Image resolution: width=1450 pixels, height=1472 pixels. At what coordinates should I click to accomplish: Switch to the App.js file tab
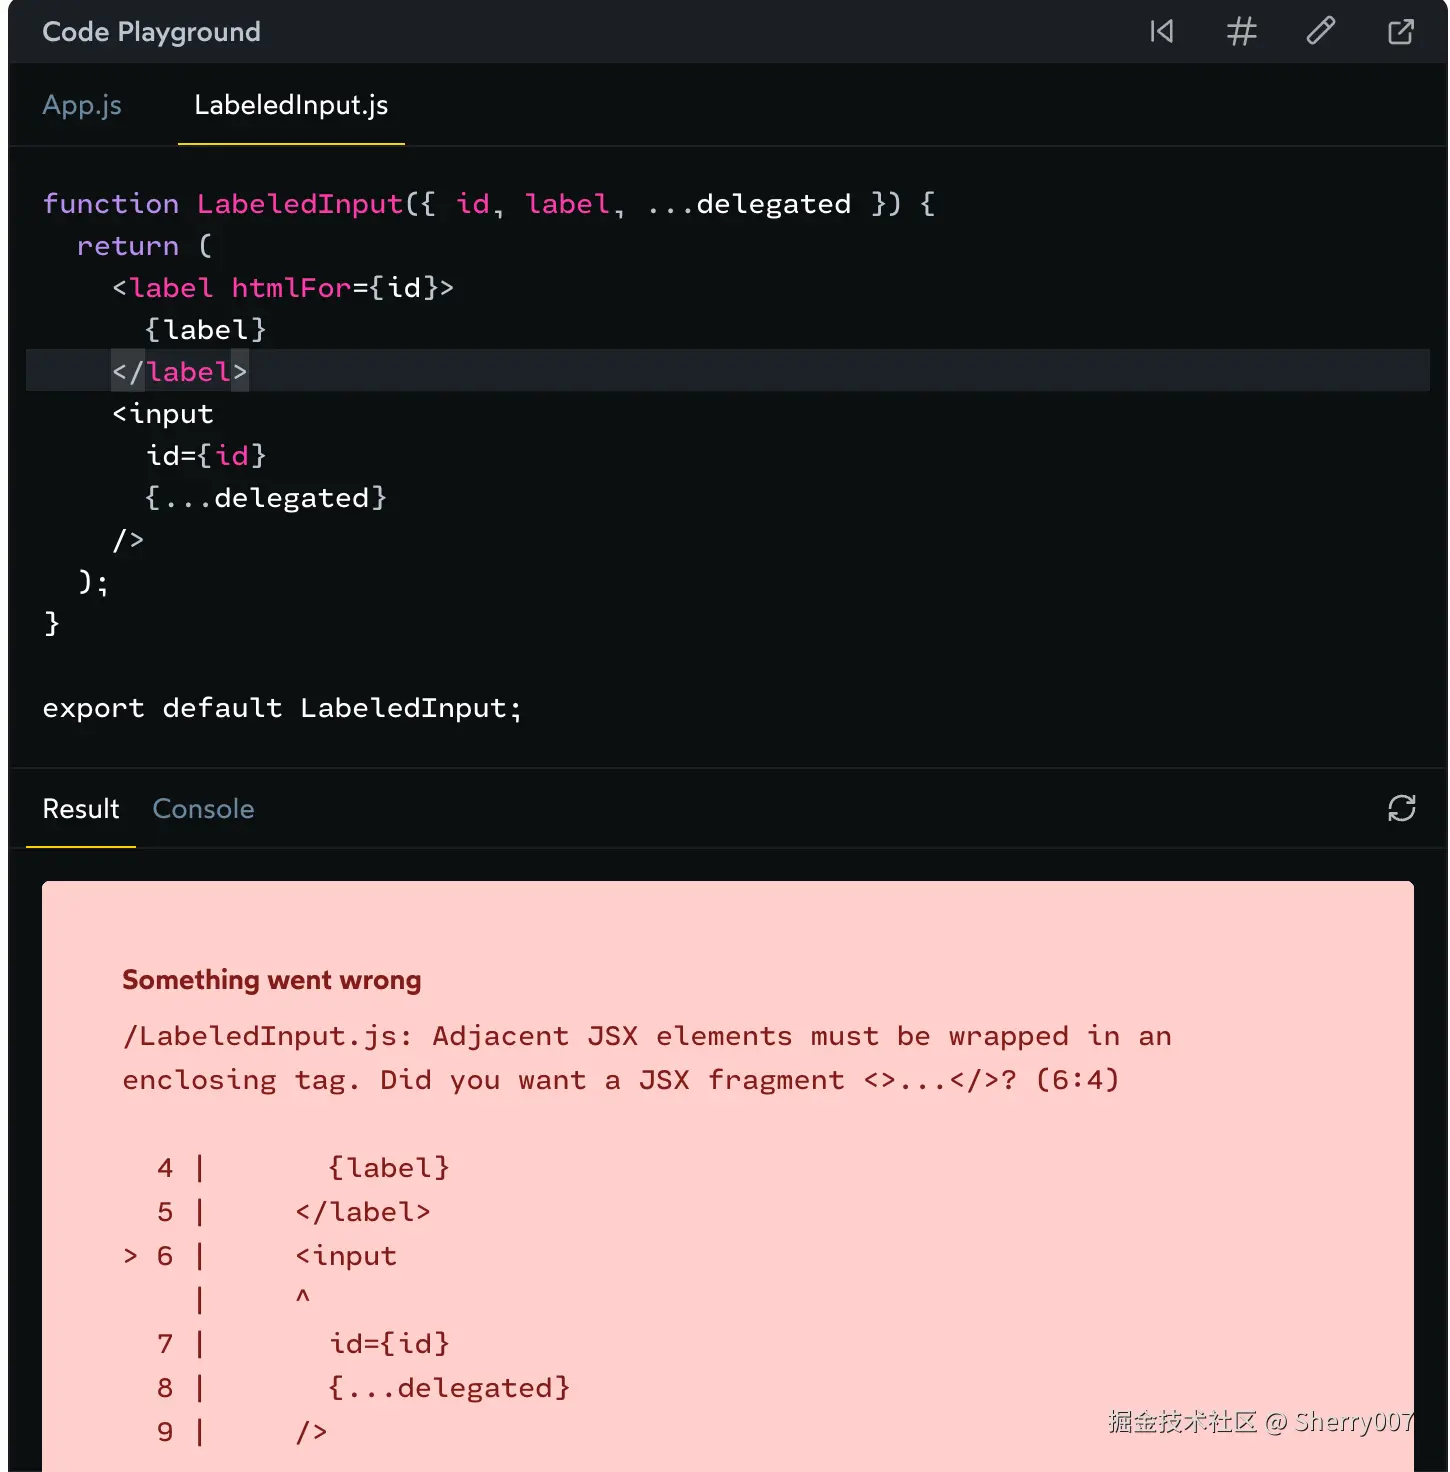click(82, 105)
